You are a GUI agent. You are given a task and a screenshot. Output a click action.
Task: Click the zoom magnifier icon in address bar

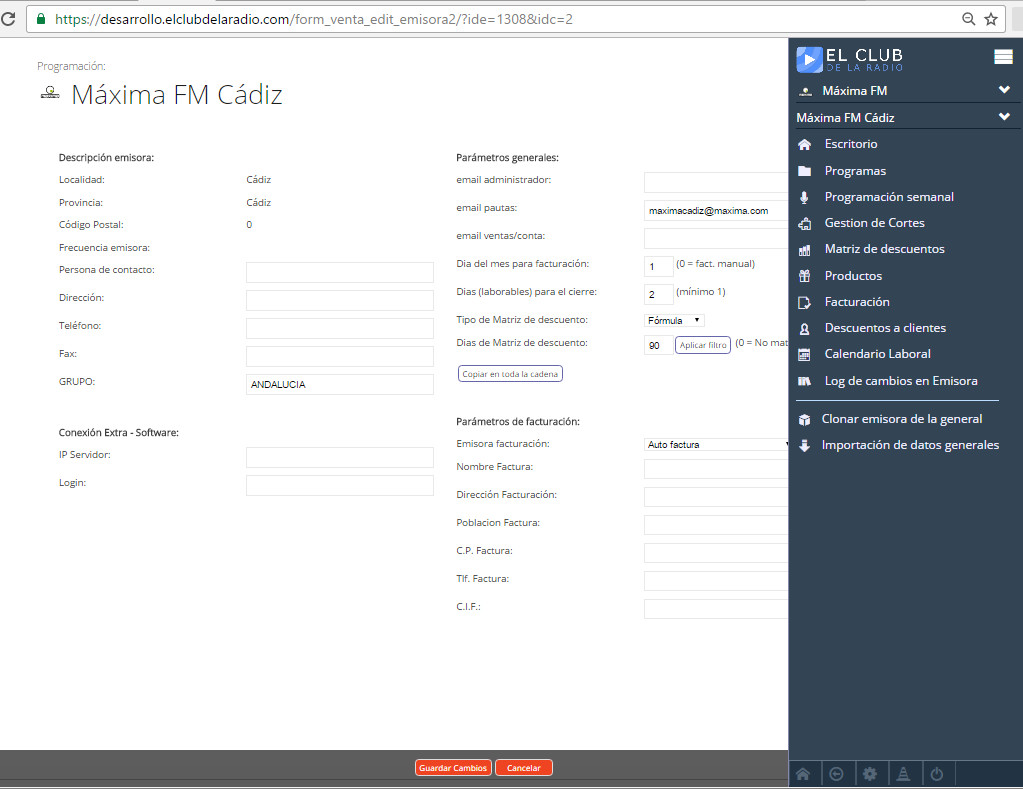coord(969,19)
